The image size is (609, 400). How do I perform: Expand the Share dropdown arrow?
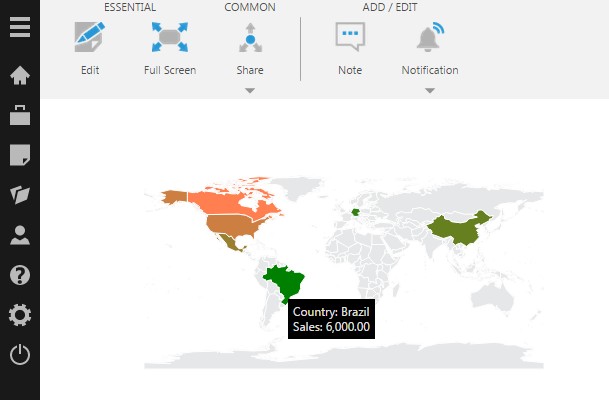250,90
